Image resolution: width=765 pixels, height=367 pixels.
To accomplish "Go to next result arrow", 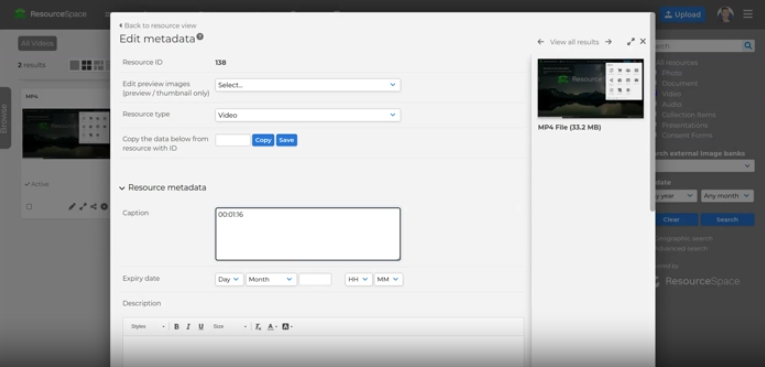I will pos(608,42).
